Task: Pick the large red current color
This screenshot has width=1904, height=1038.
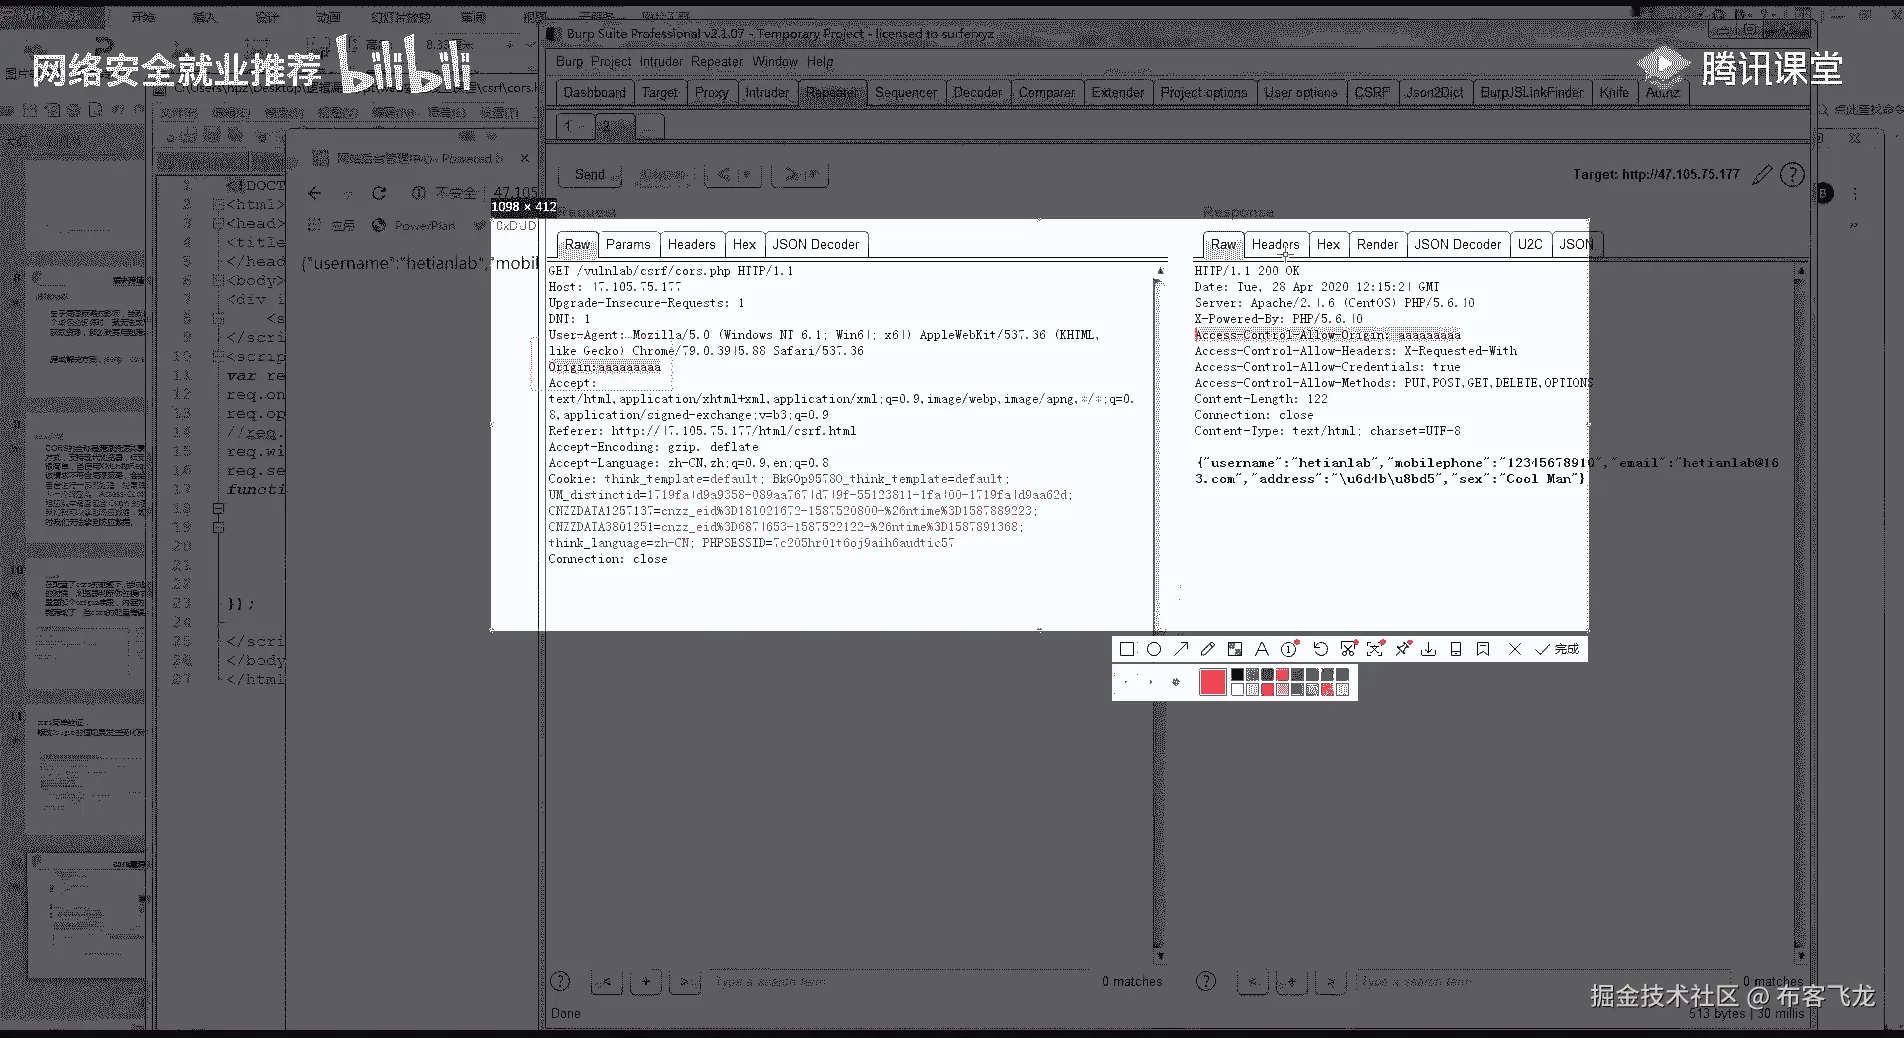Action: point(1213,682)
